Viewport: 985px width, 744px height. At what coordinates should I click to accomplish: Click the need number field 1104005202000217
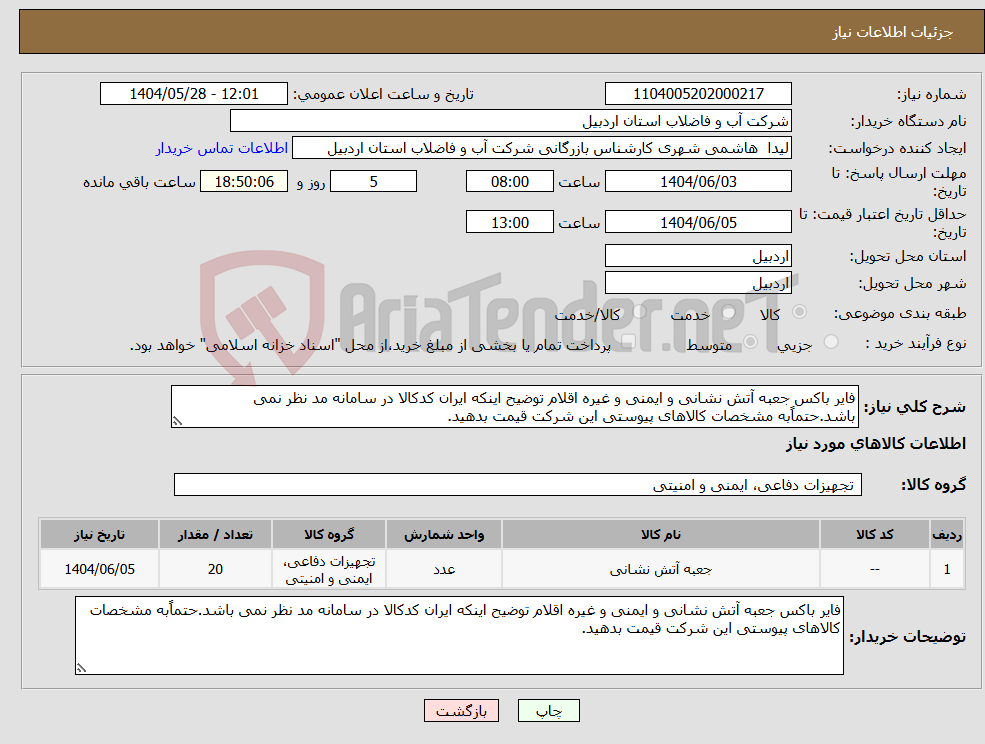click(696, 93)
